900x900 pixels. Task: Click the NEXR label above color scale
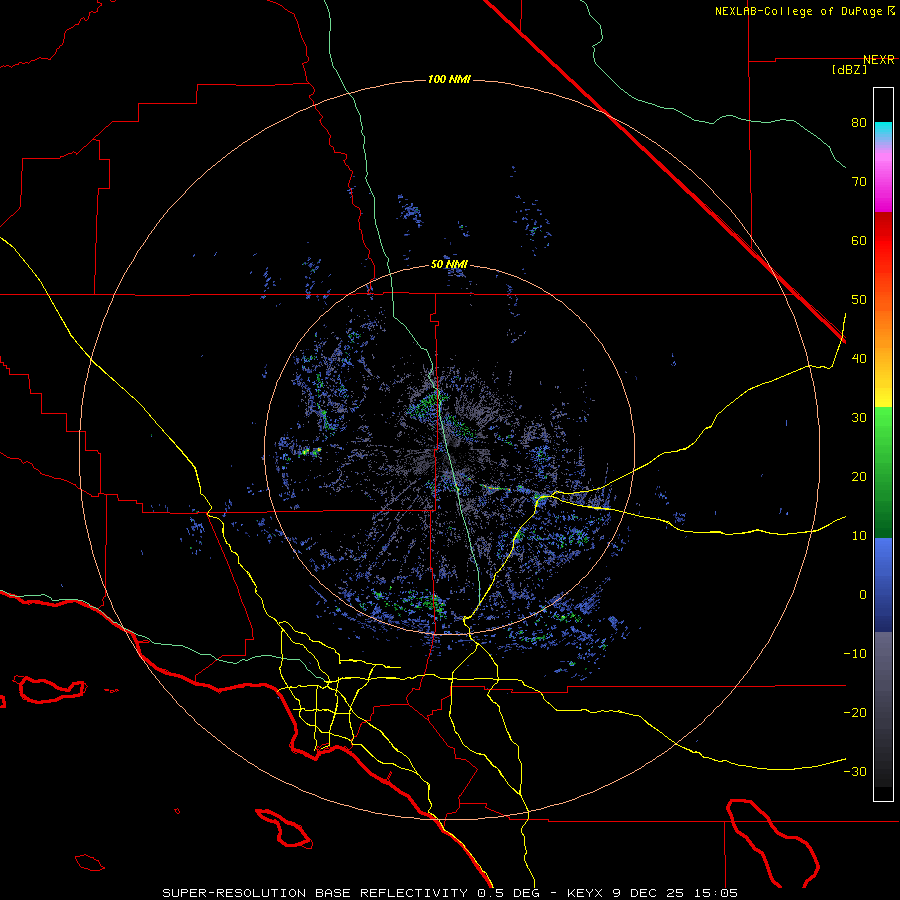[x=879, y=60]
